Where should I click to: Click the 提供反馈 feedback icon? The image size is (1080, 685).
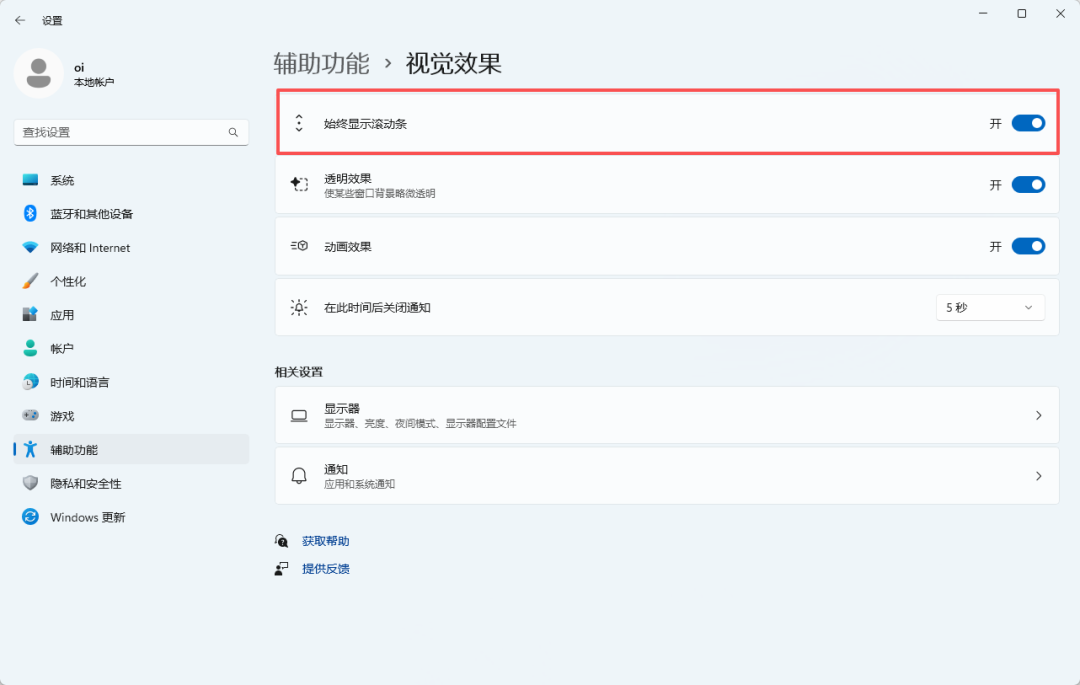click(x=282, y=569)
